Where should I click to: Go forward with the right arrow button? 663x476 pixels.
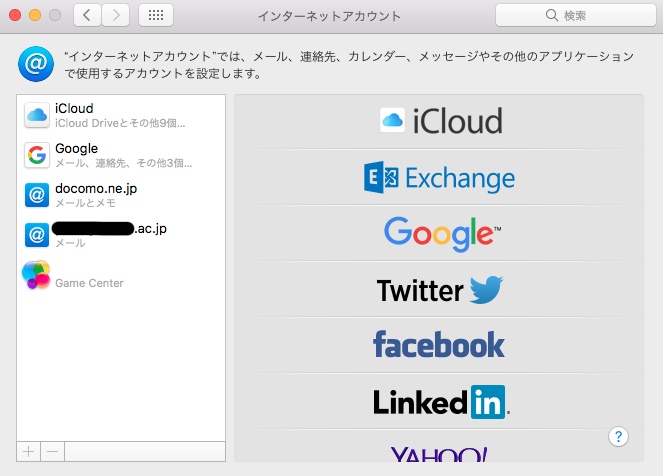click(x=115, y=15)
